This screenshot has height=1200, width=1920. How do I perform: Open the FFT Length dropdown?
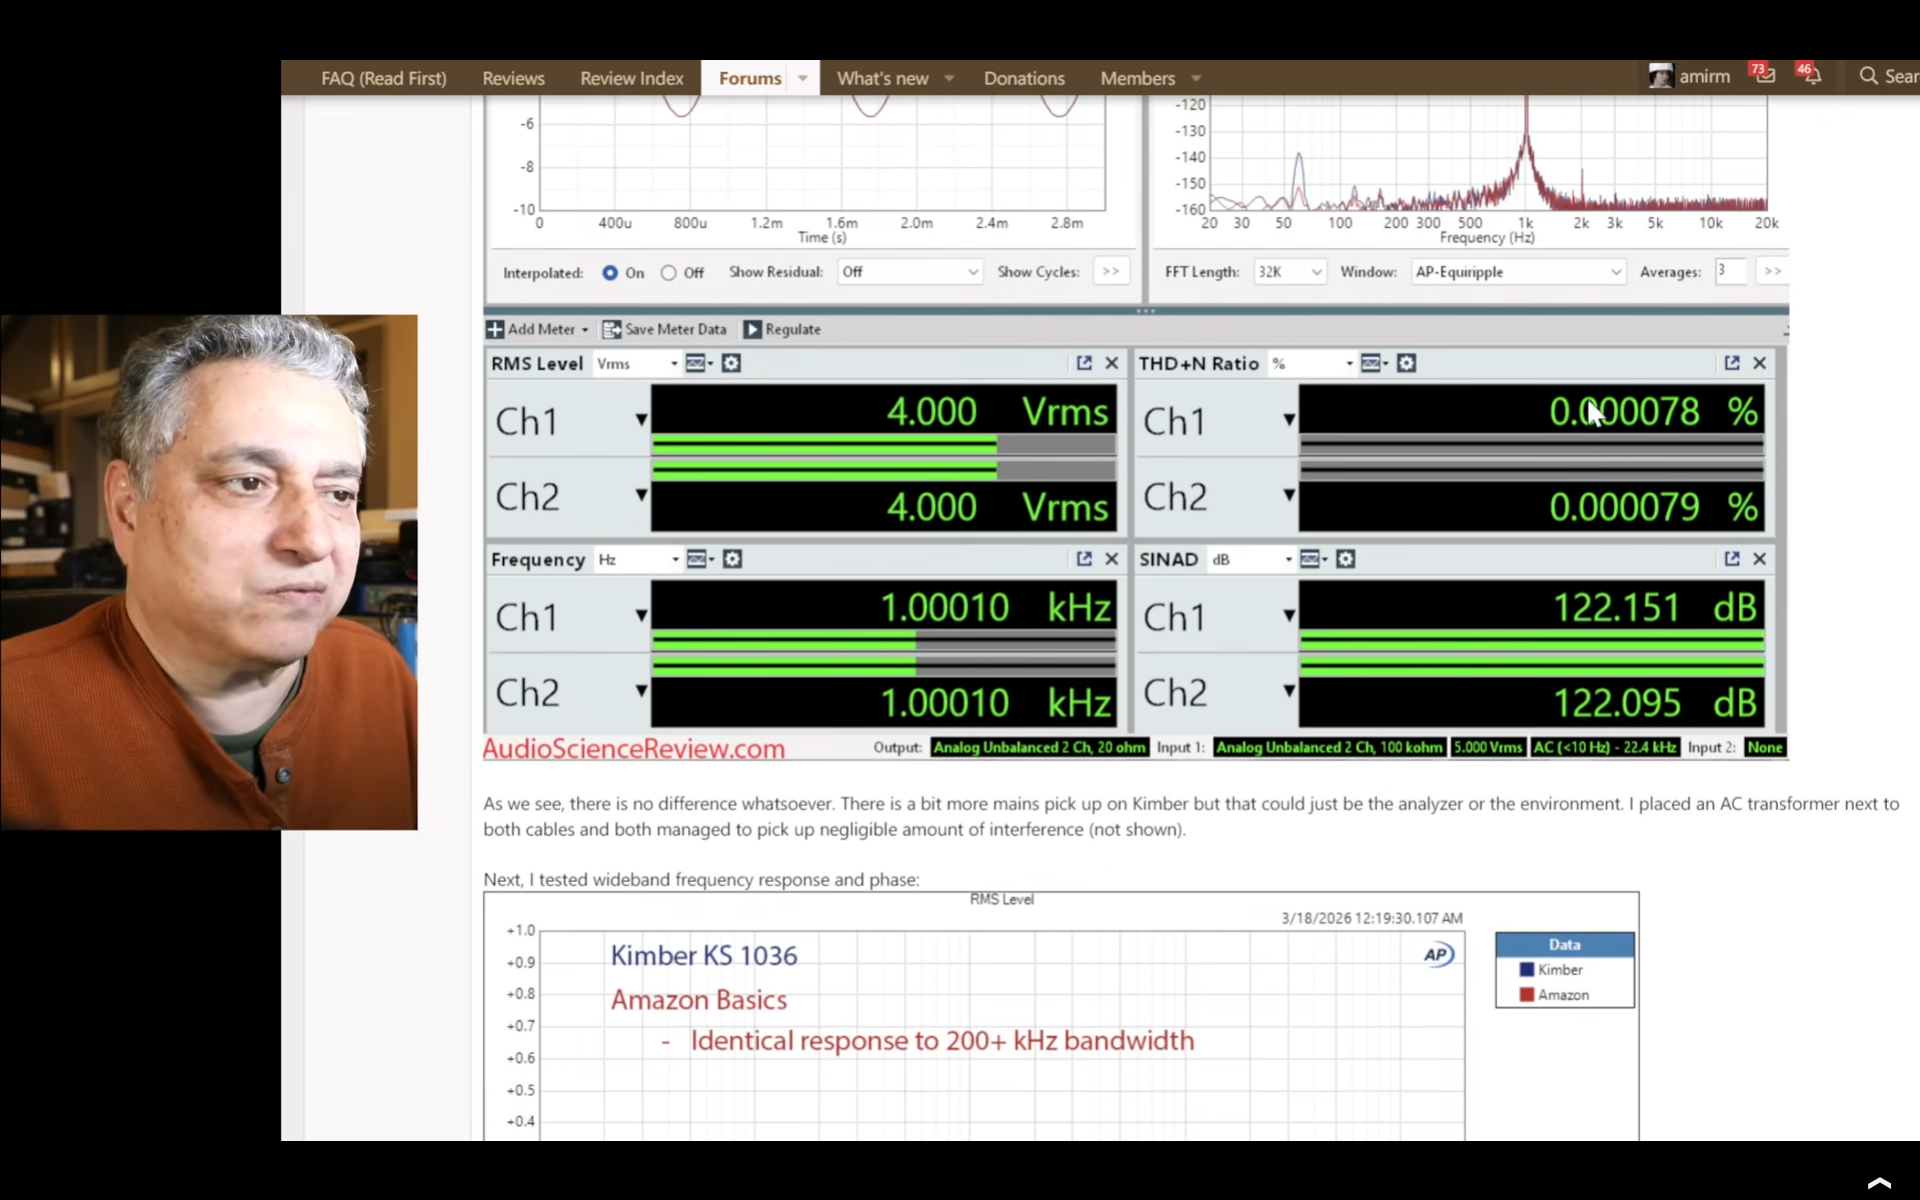1289,271
